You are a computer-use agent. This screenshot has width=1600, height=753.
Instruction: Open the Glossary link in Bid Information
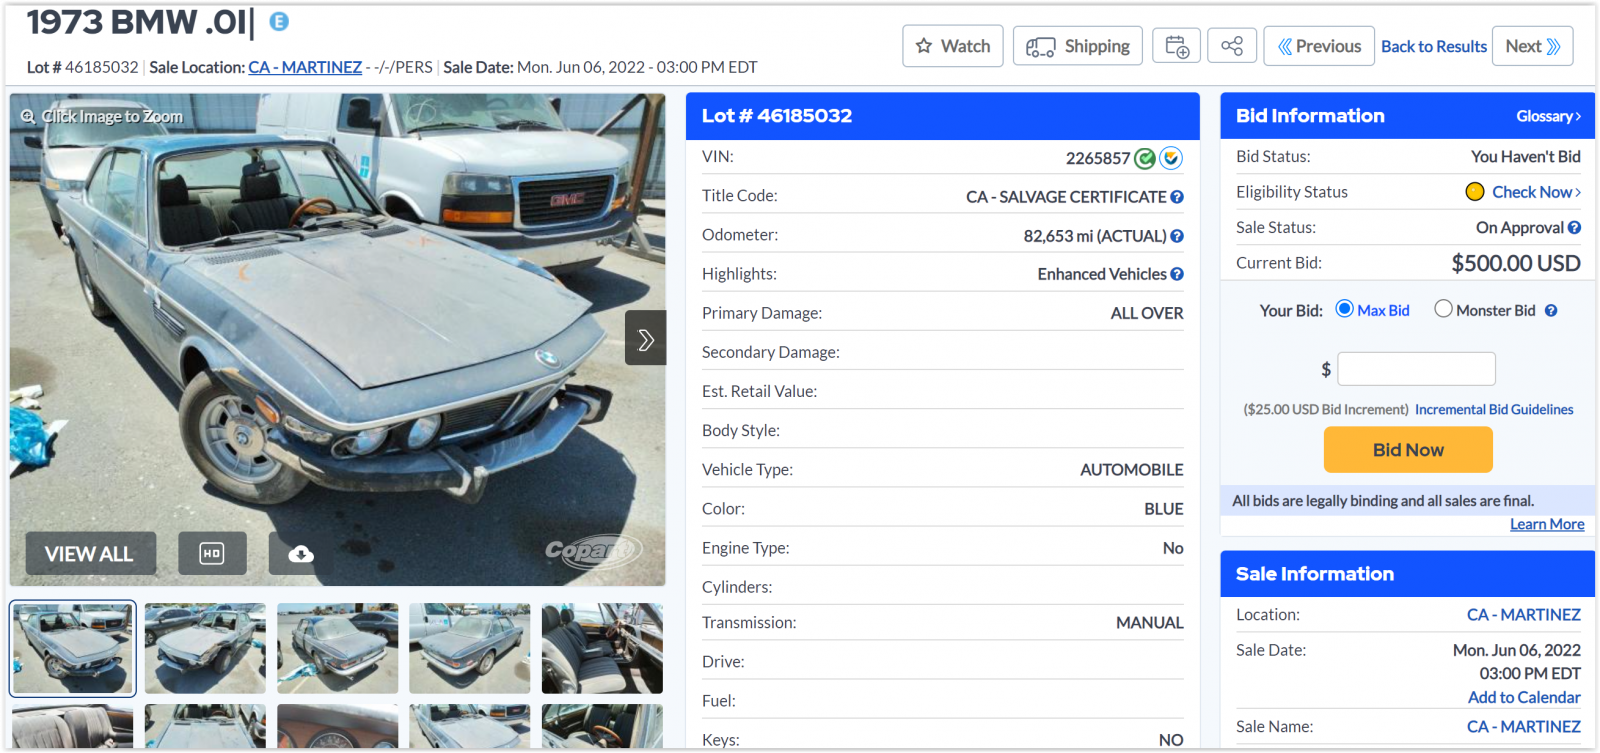(x=1548, y=116)
